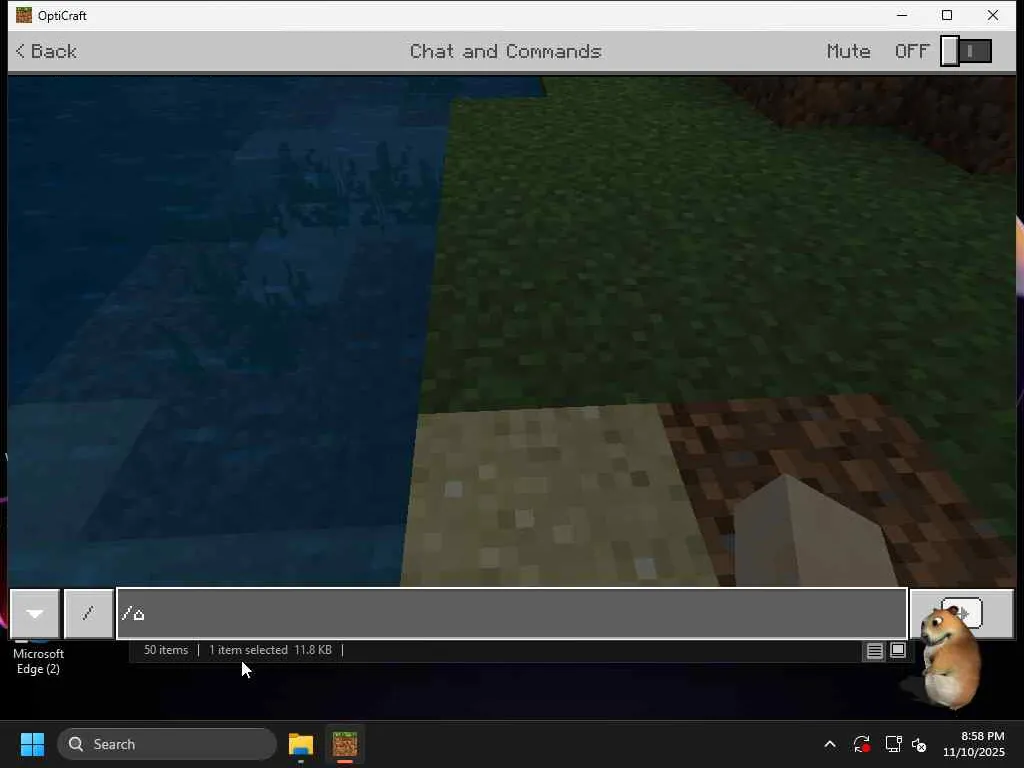
Task: Go back using the Back button
Action: pos(46,51)
